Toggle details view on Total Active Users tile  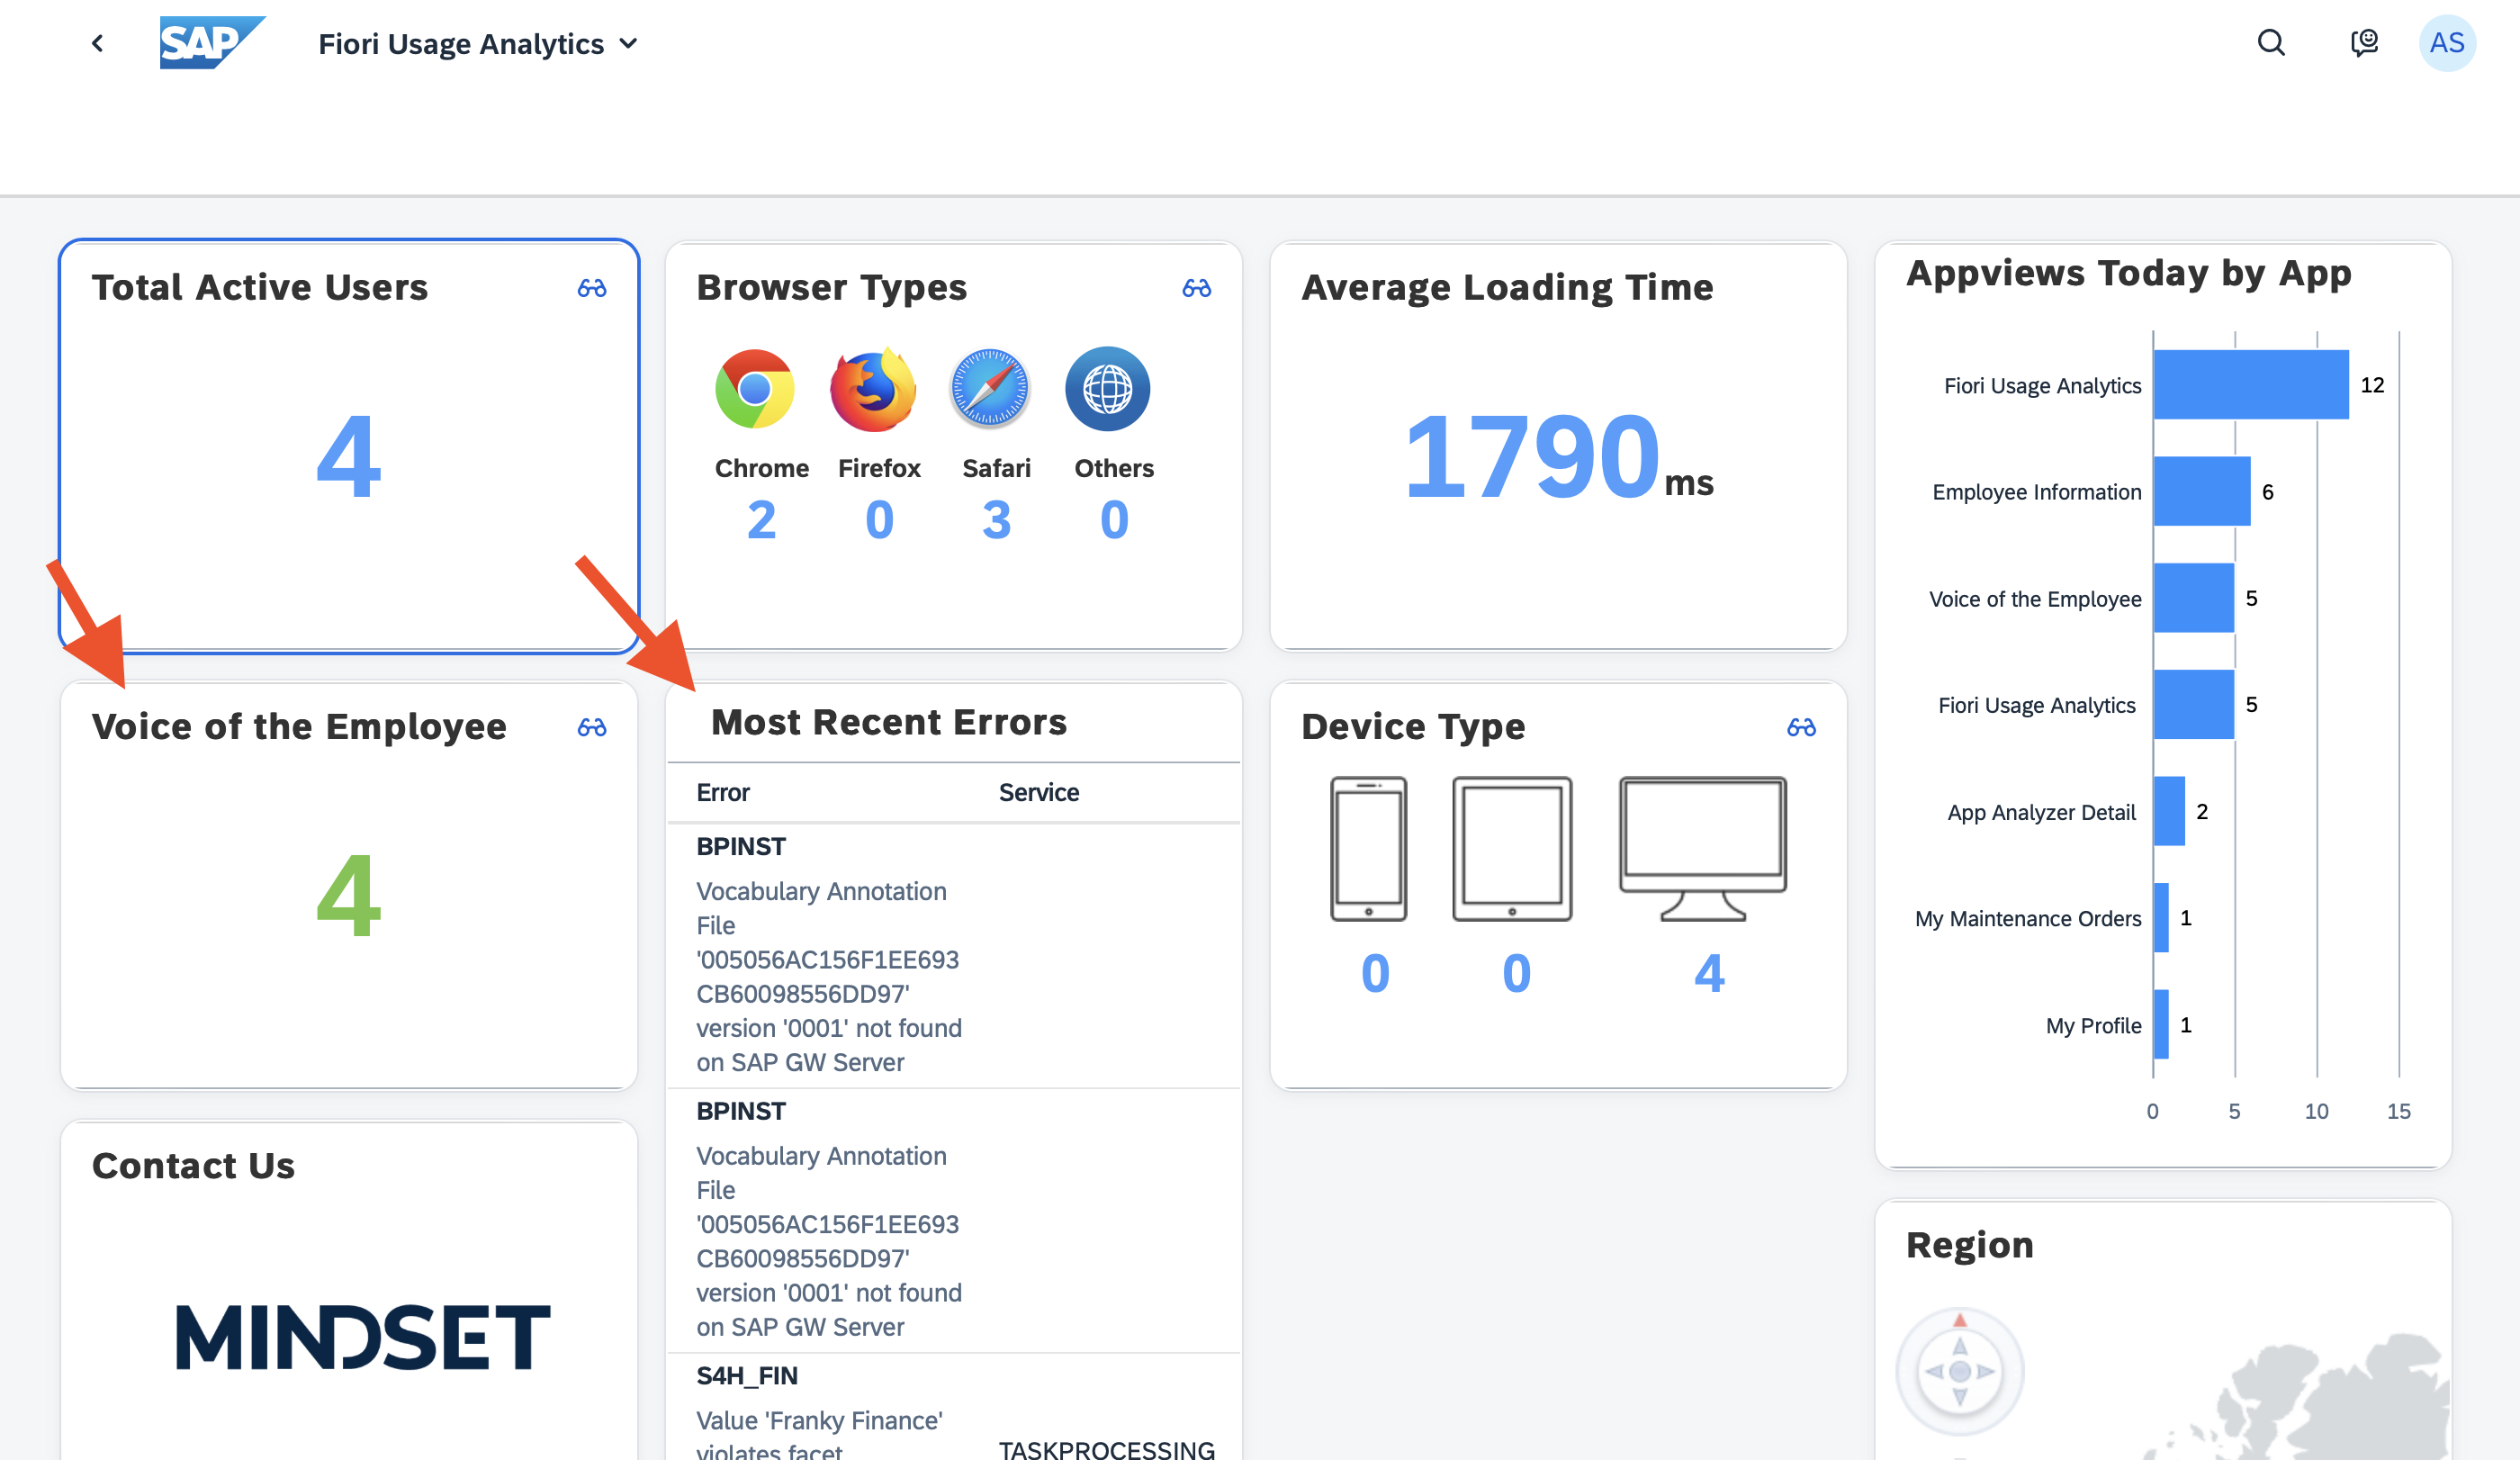(592, 288)
